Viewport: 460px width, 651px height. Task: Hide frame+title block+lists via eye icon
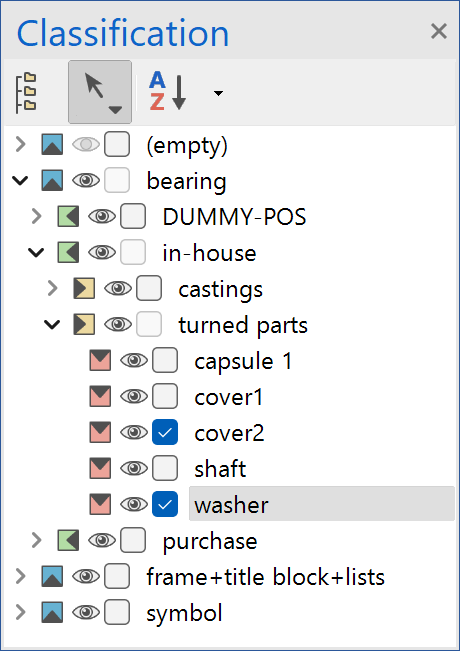[x=86, y=576]
